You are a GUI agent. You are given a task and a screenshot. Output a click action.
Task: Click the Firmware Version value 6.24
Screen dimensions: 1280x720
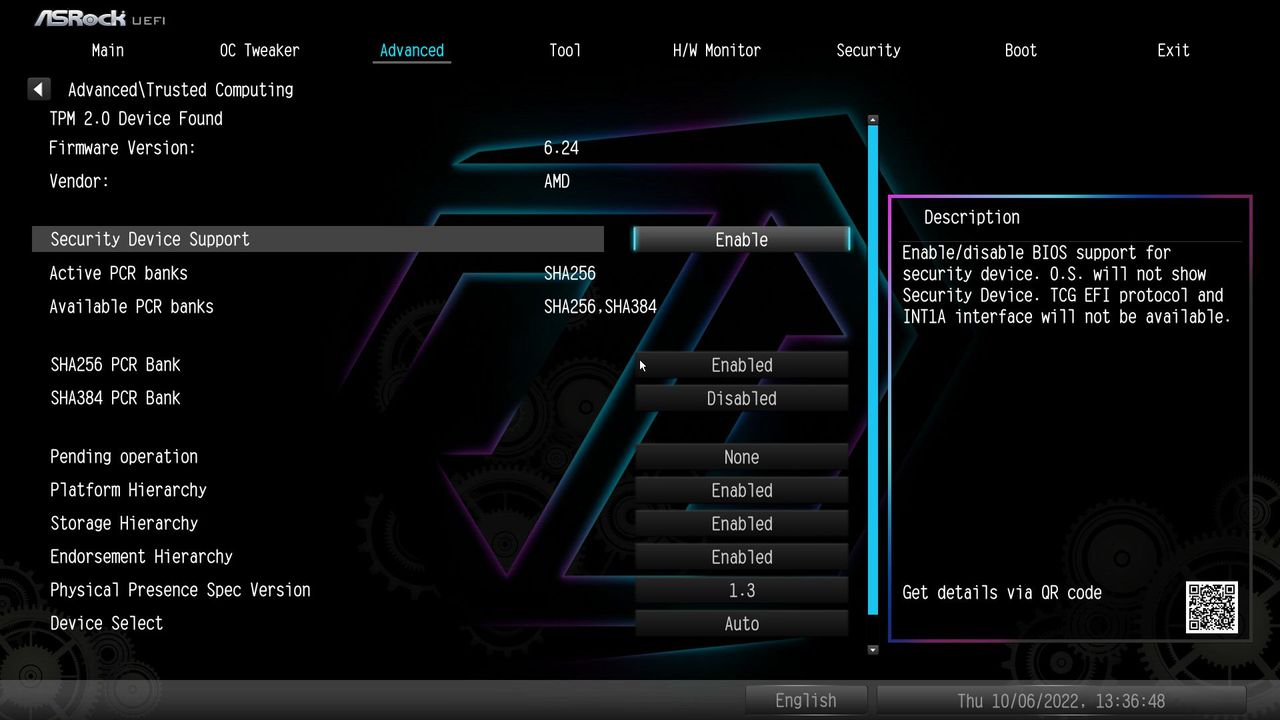point(561,148)
